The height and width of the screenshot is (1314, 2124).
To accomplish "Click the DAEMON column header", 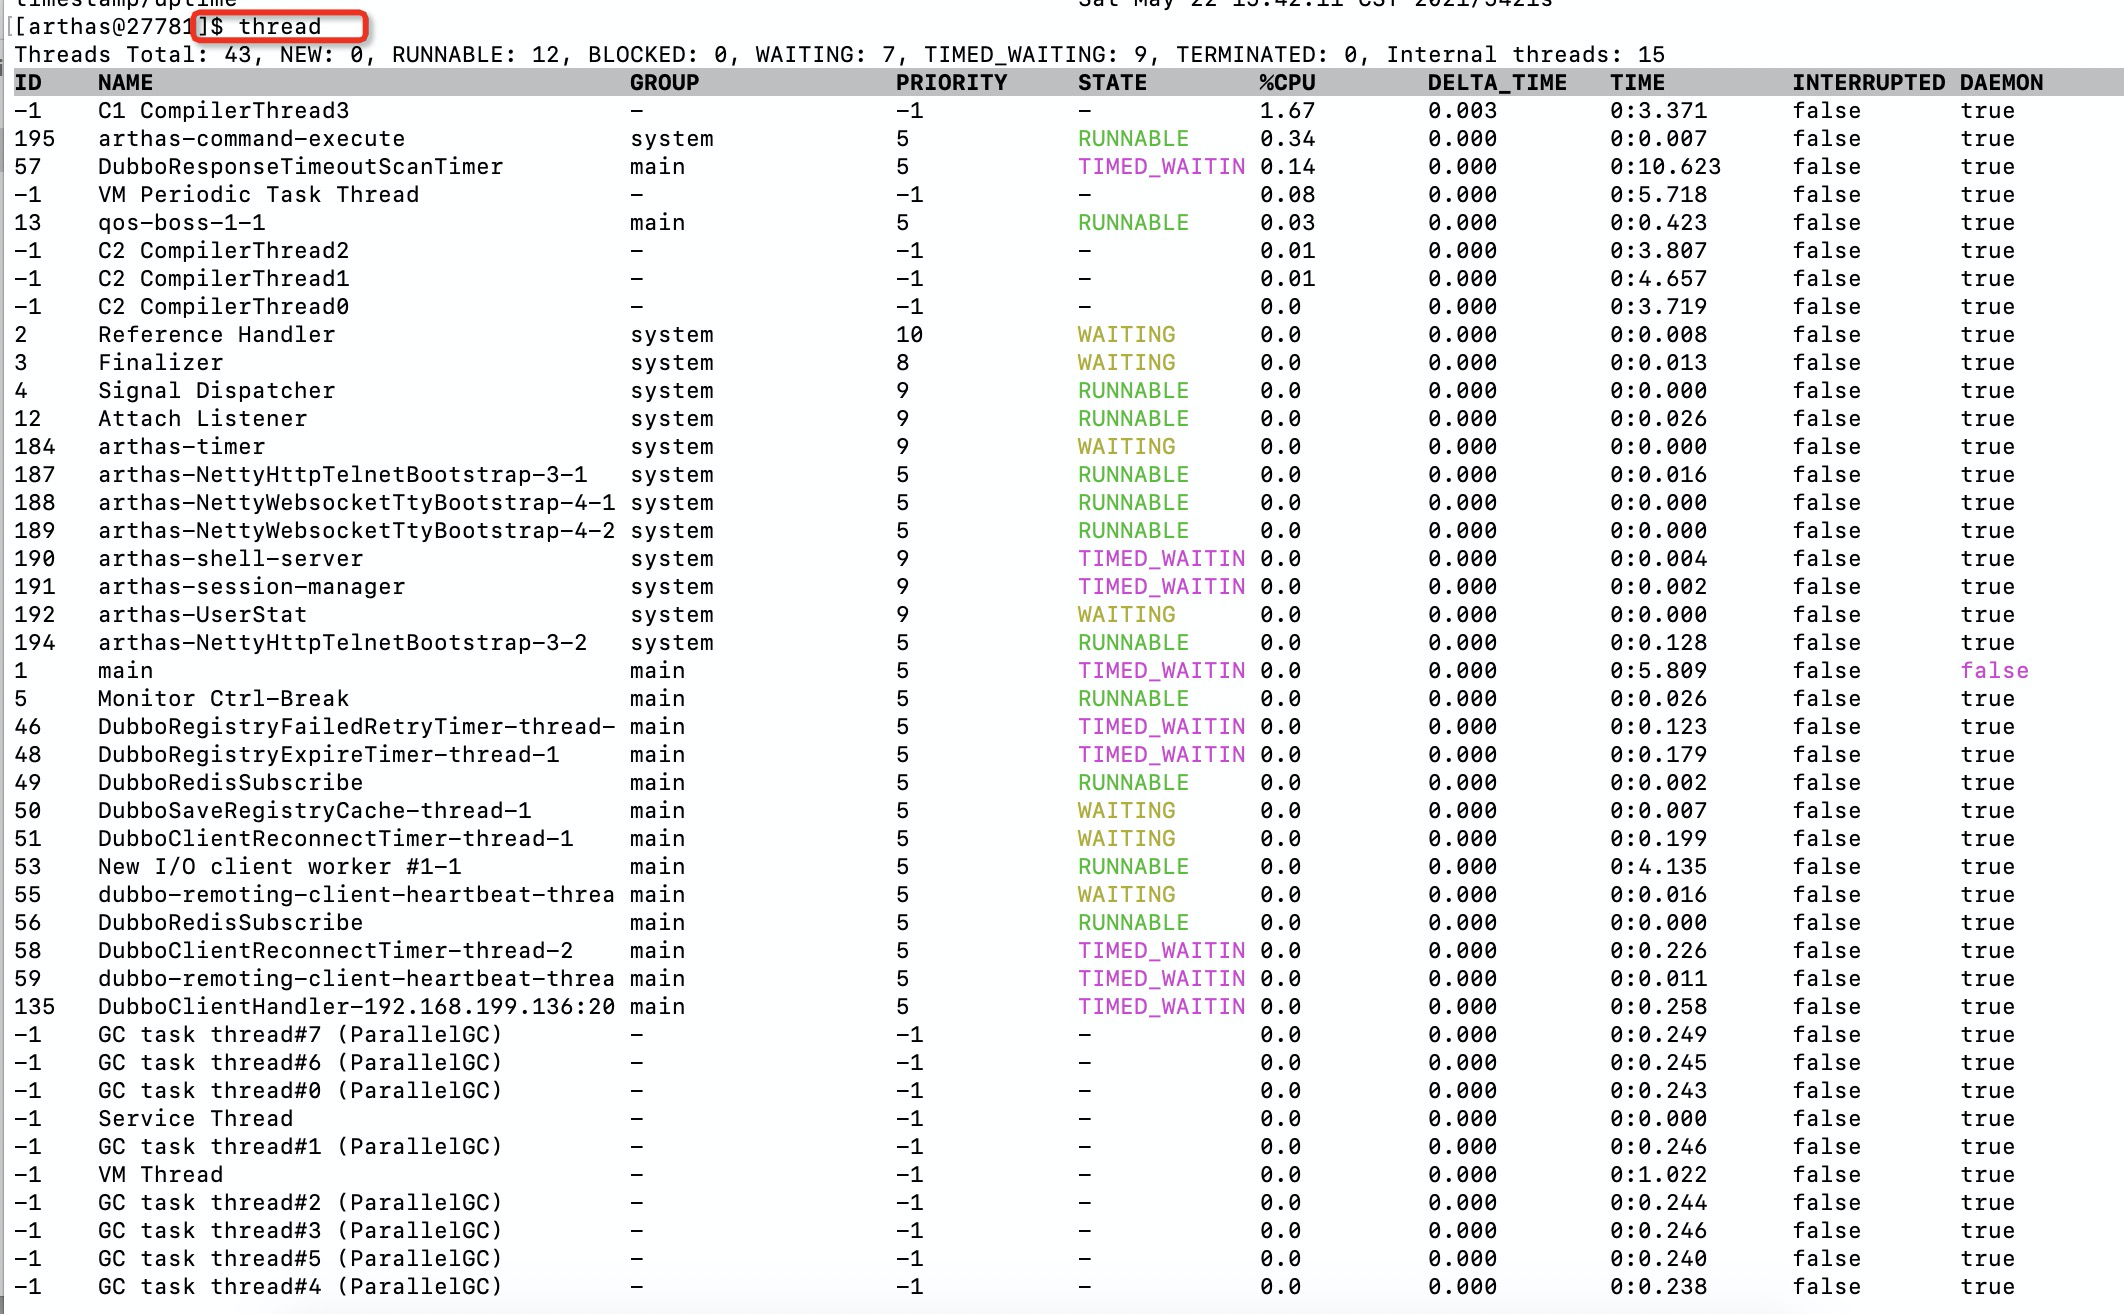I will (2001, 82).
